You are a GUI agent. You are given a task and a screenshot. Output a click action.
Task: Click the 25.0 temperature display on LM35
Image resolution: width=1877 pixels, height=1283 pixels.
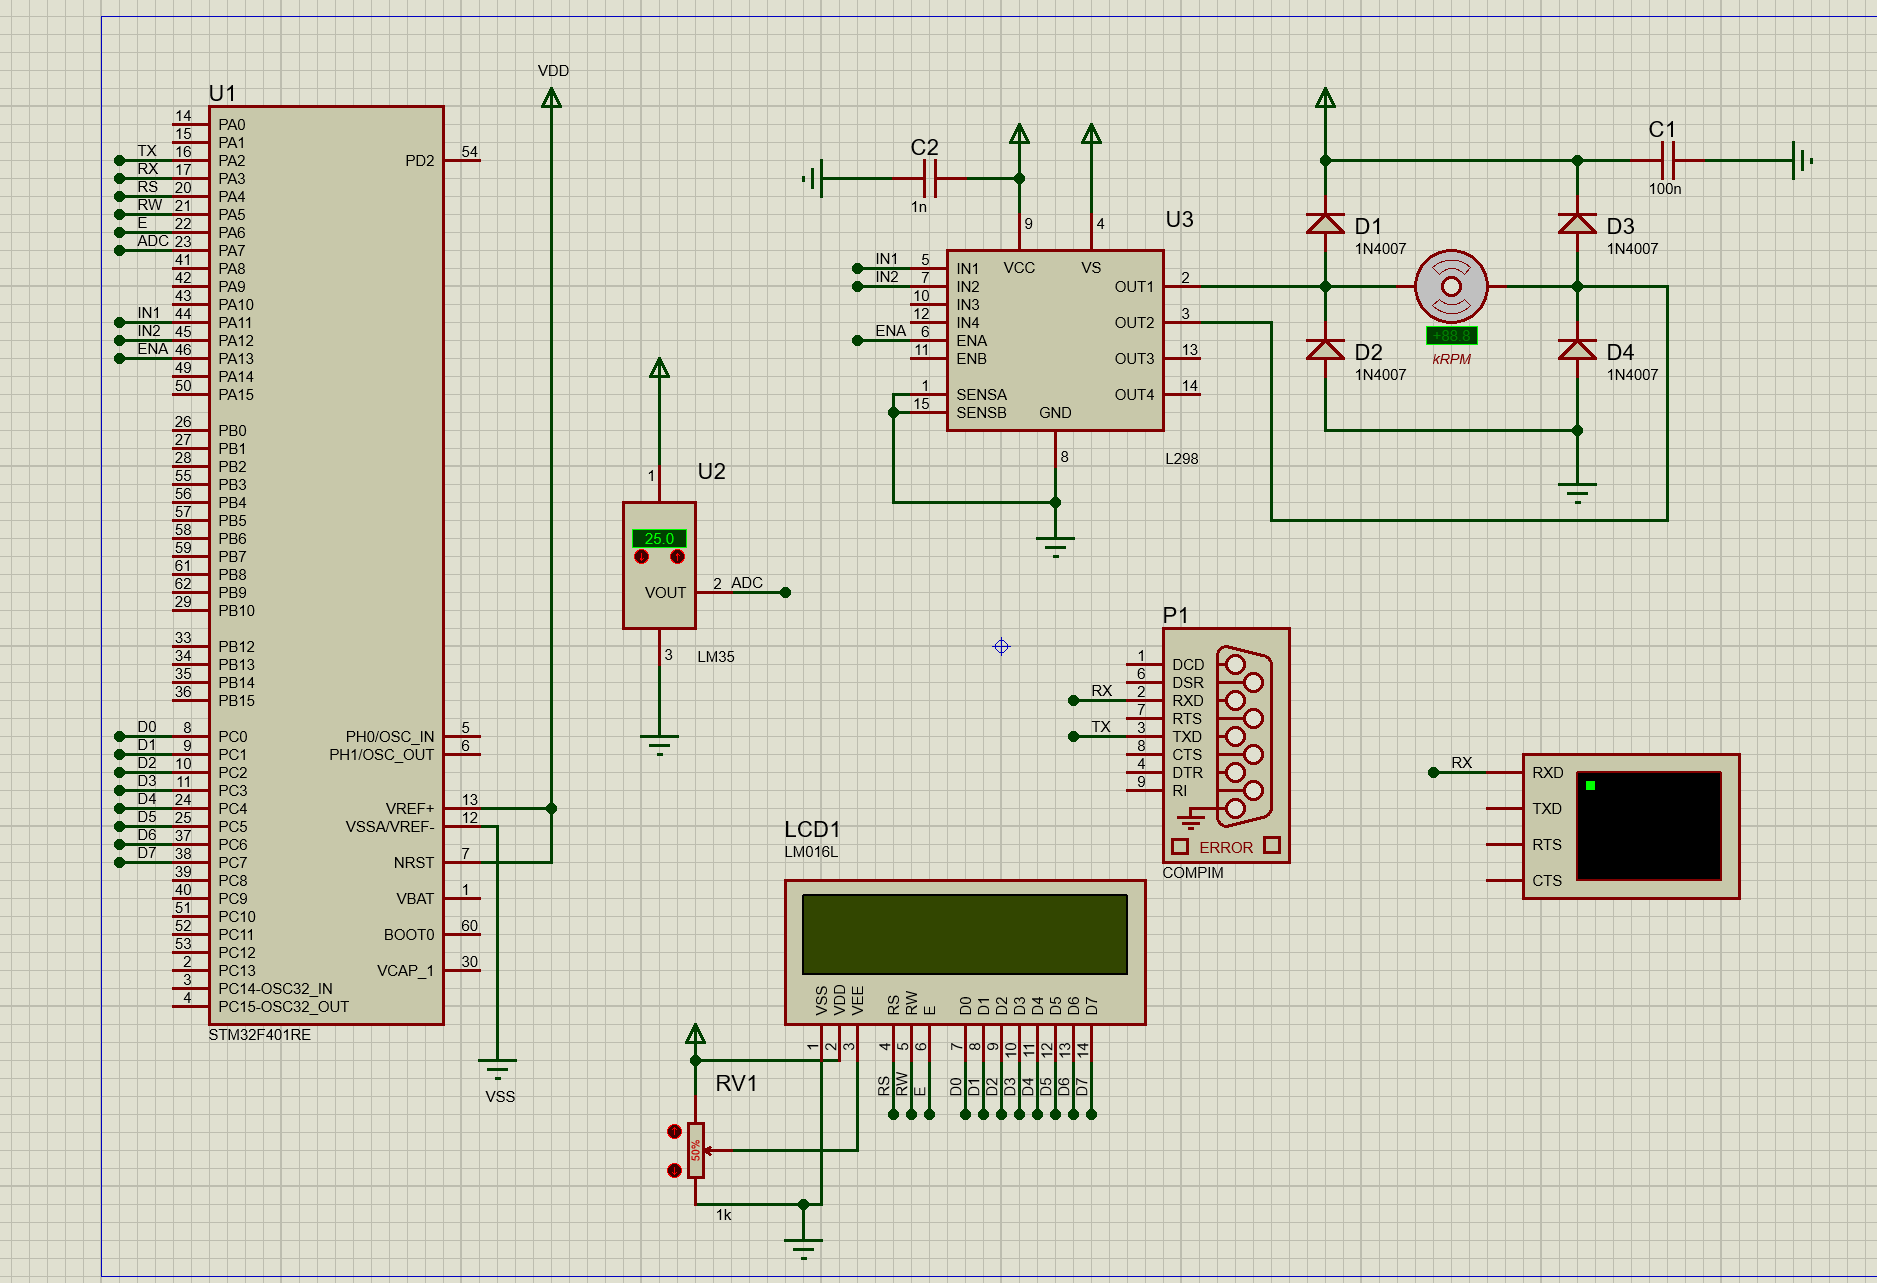tap(659, 538)
